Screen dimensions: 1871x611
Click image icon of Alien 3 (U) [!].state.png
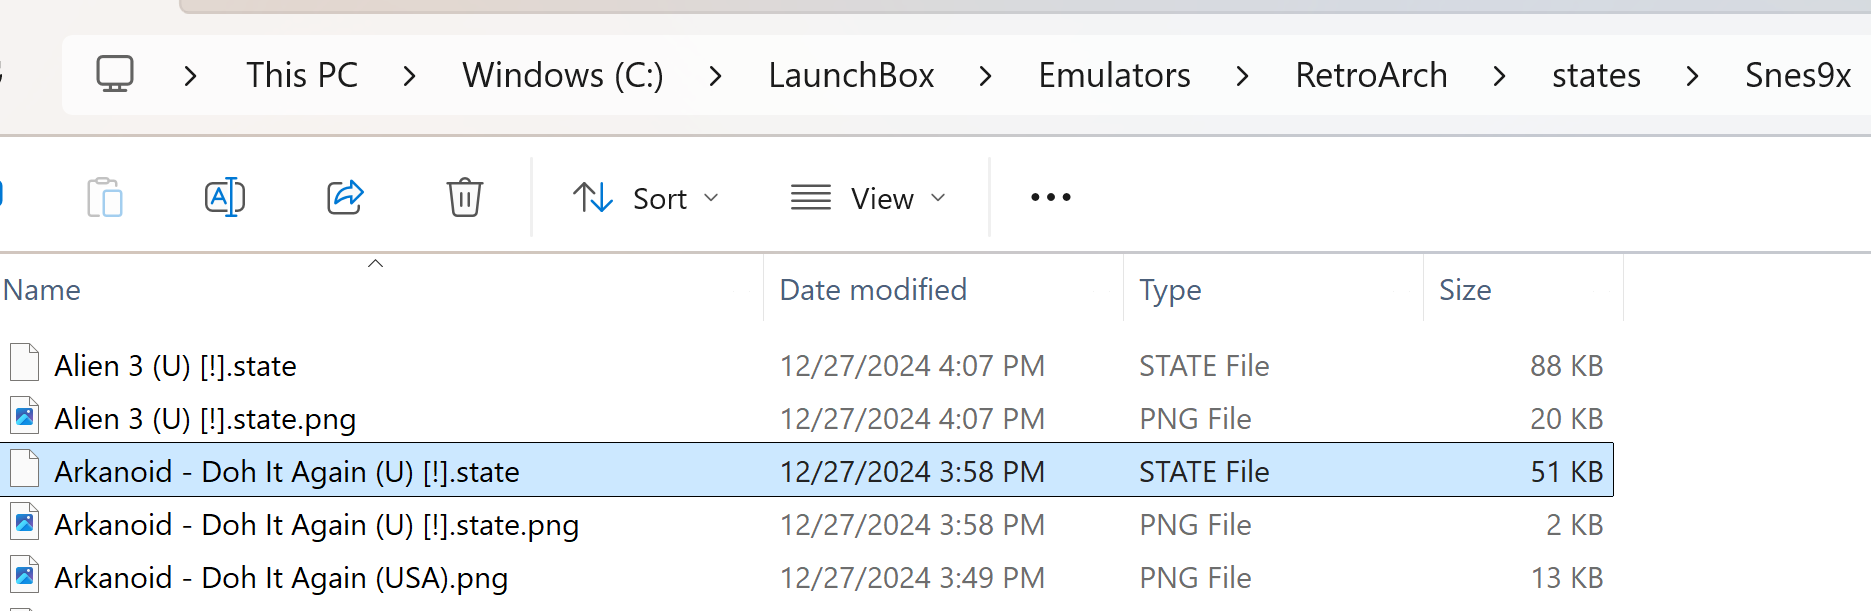coord(25,416)
